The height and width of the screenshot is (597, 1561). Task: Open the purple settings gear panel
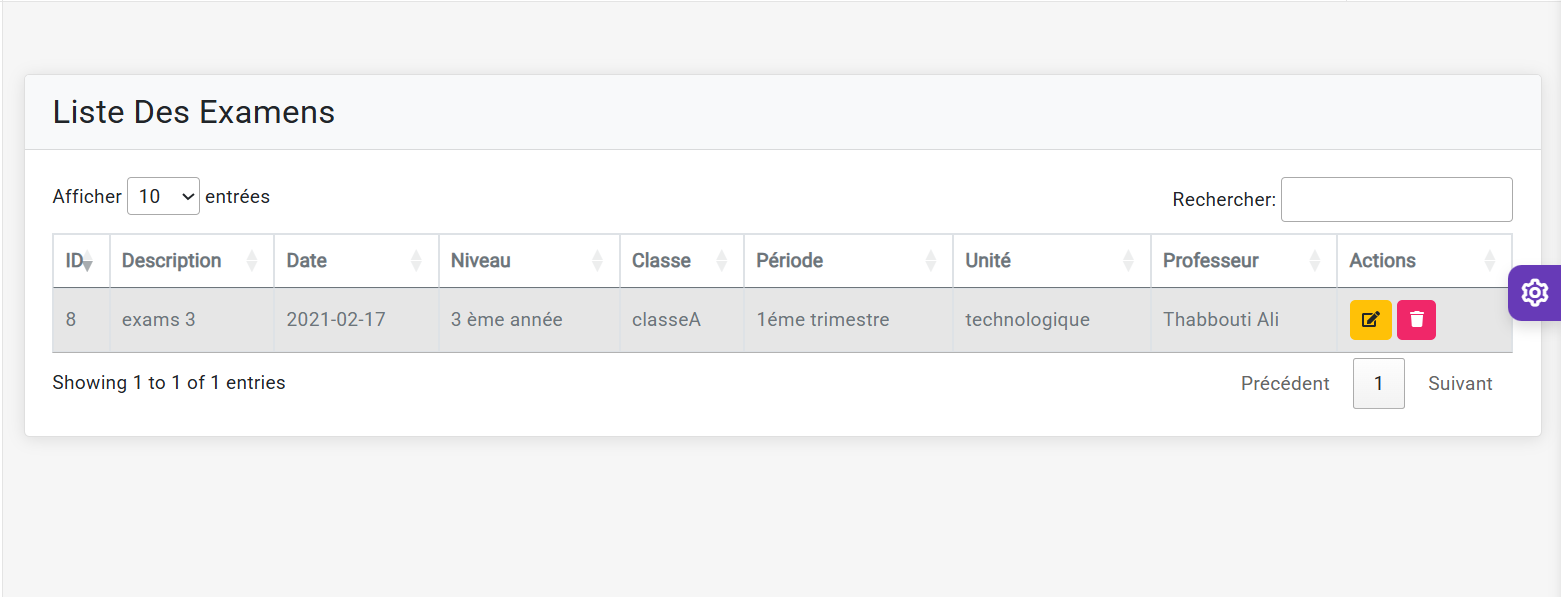pos(1534,293)
